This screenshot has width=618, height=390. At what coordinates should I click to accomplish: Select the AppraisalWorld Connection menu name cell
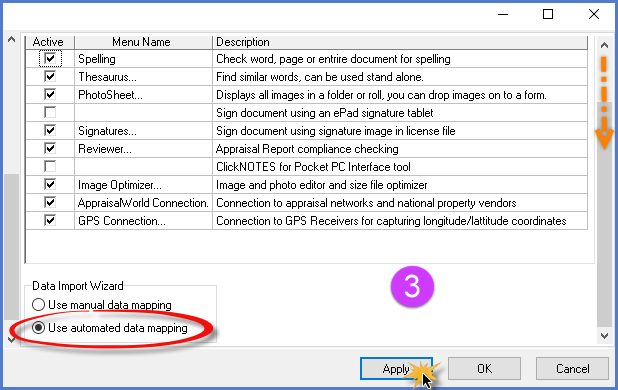(143, 203)
